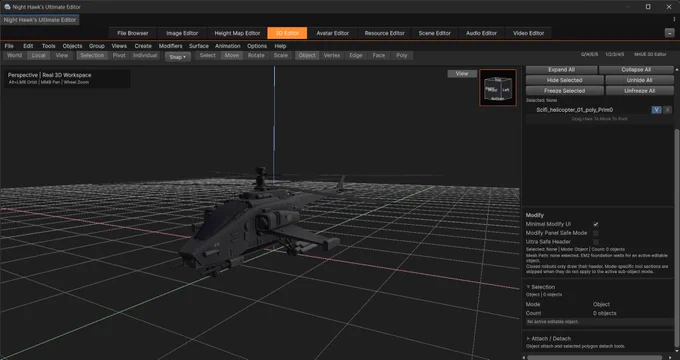Viewport: 680px width, 360px height.
Task: Click the Collapse All button
Action: [x=636, y=70]
